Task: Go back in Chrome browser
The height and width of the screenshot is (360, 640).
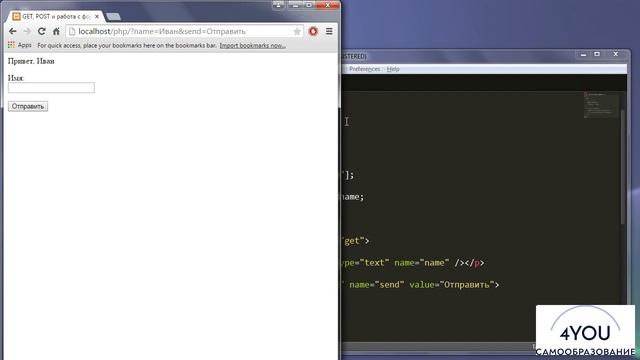Action: click(x=13, y=31)
